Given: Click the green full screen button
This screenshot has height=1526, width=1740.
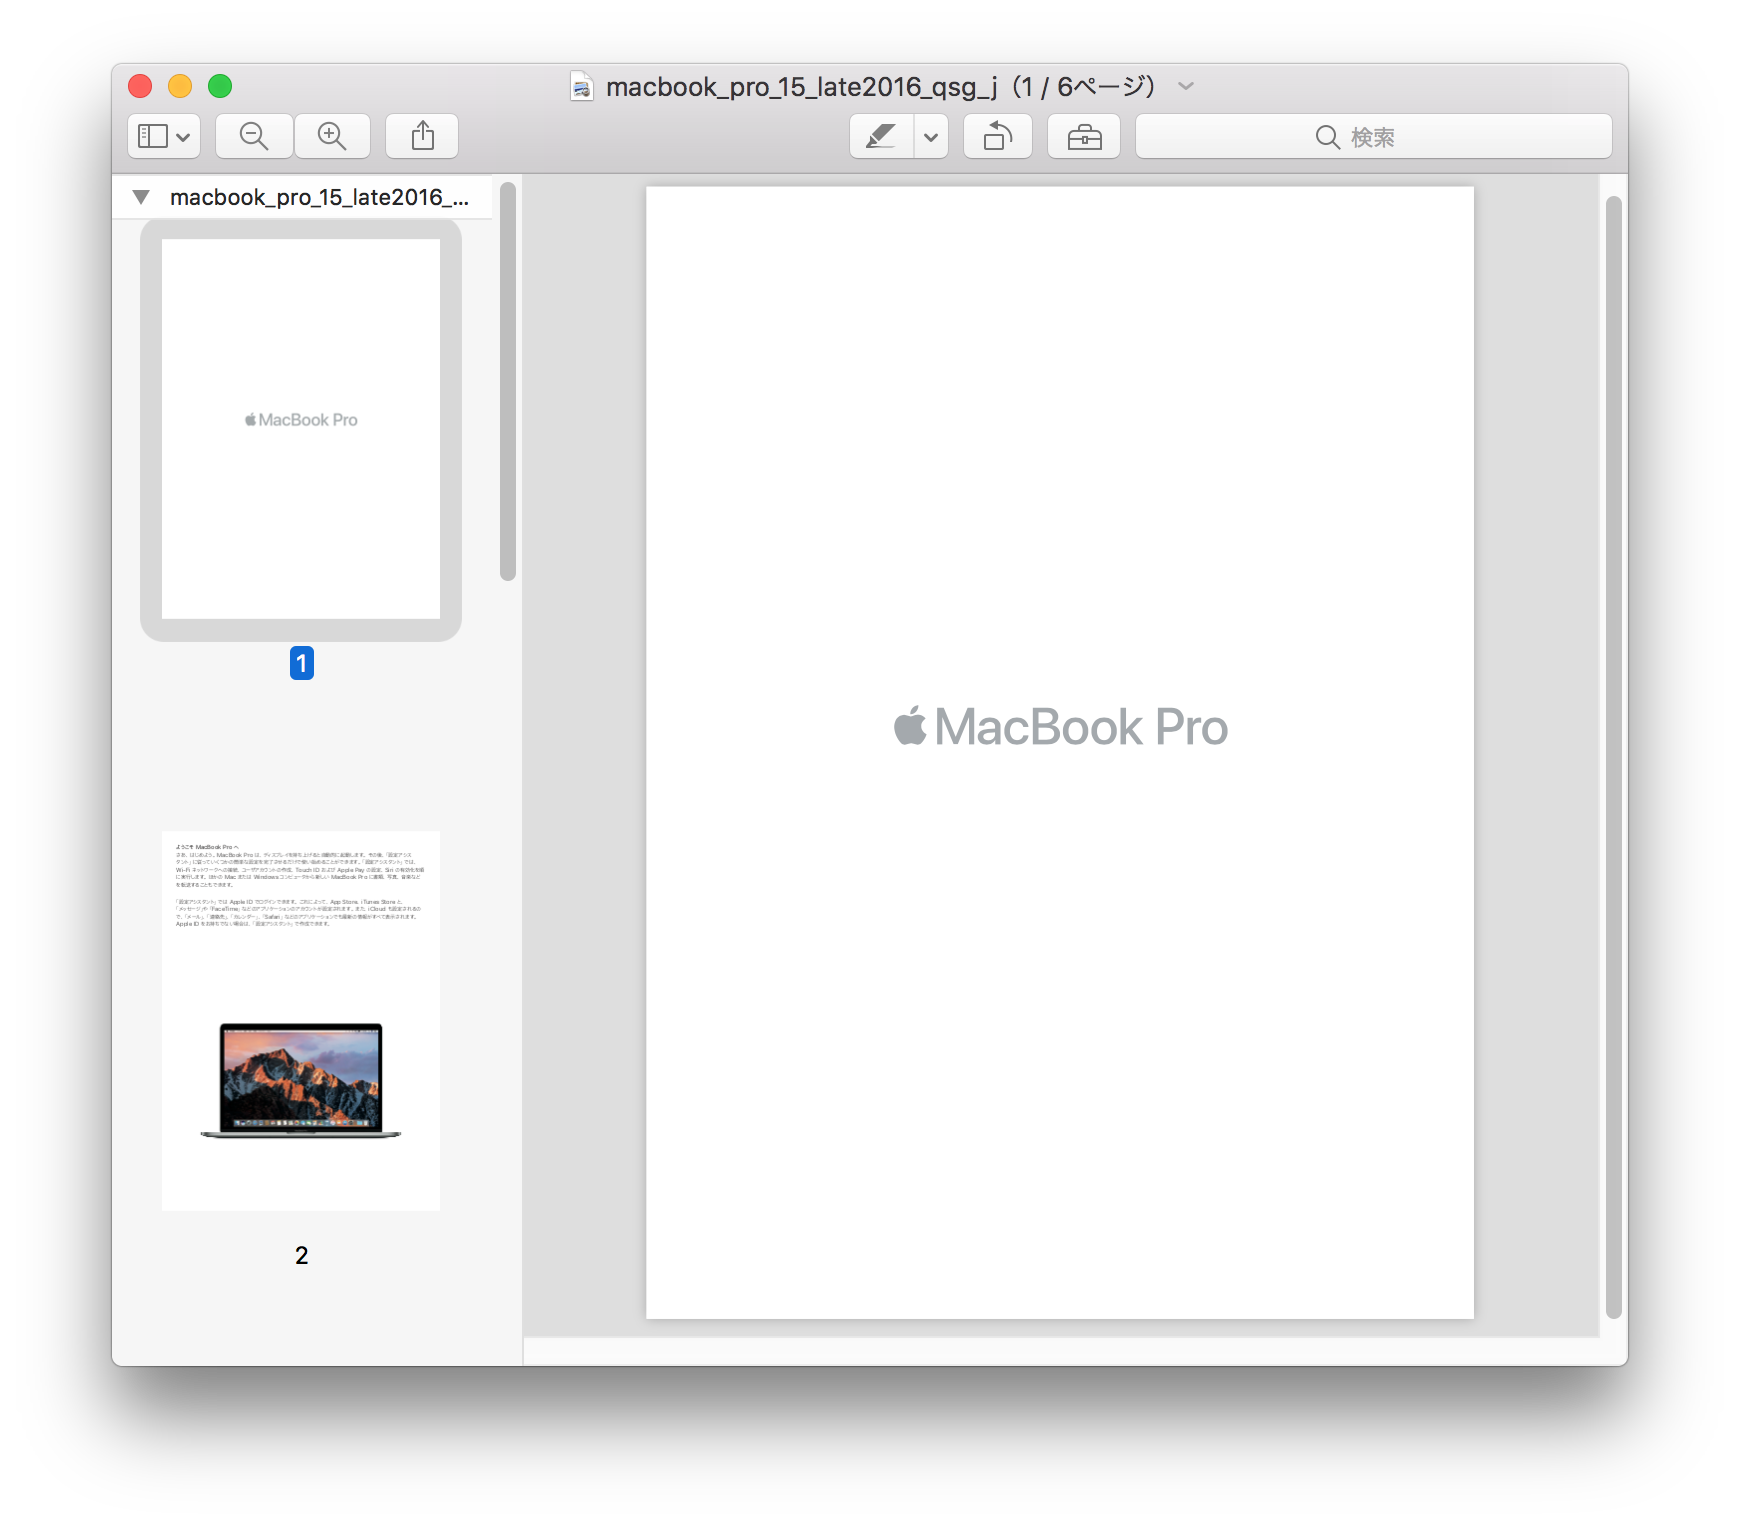Looking at the screenshot, I should pyautogui.click(x=220, y=86).
